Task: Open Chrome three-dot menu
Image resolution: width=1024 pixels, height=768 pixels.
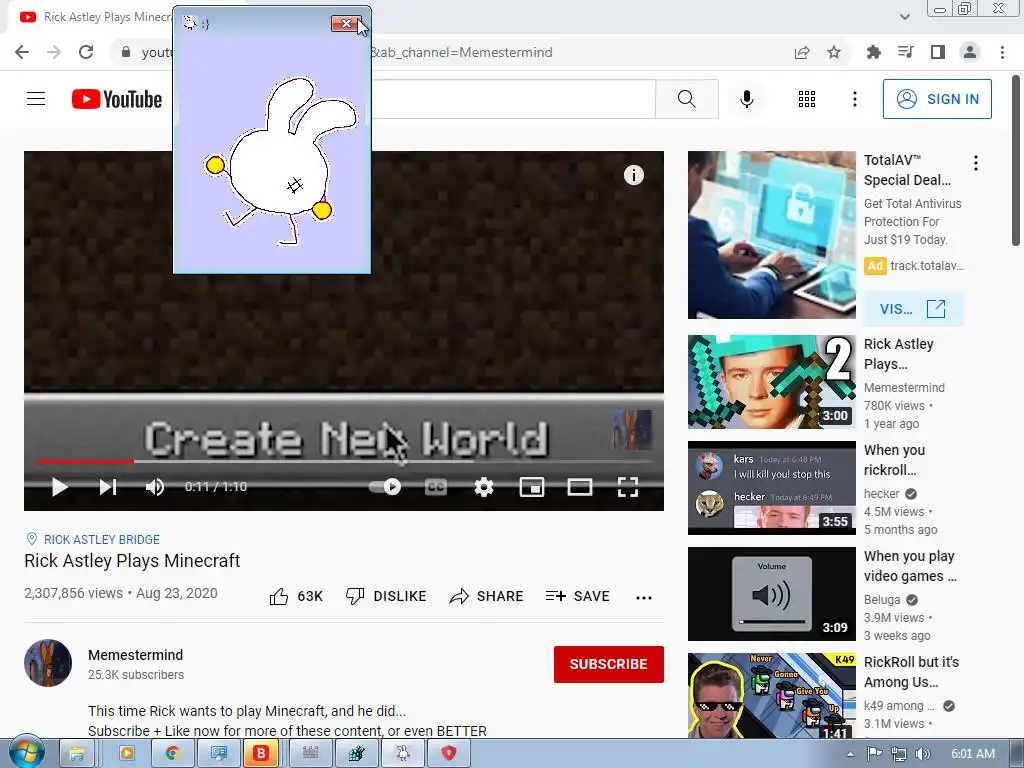Action: [1002, 52]
